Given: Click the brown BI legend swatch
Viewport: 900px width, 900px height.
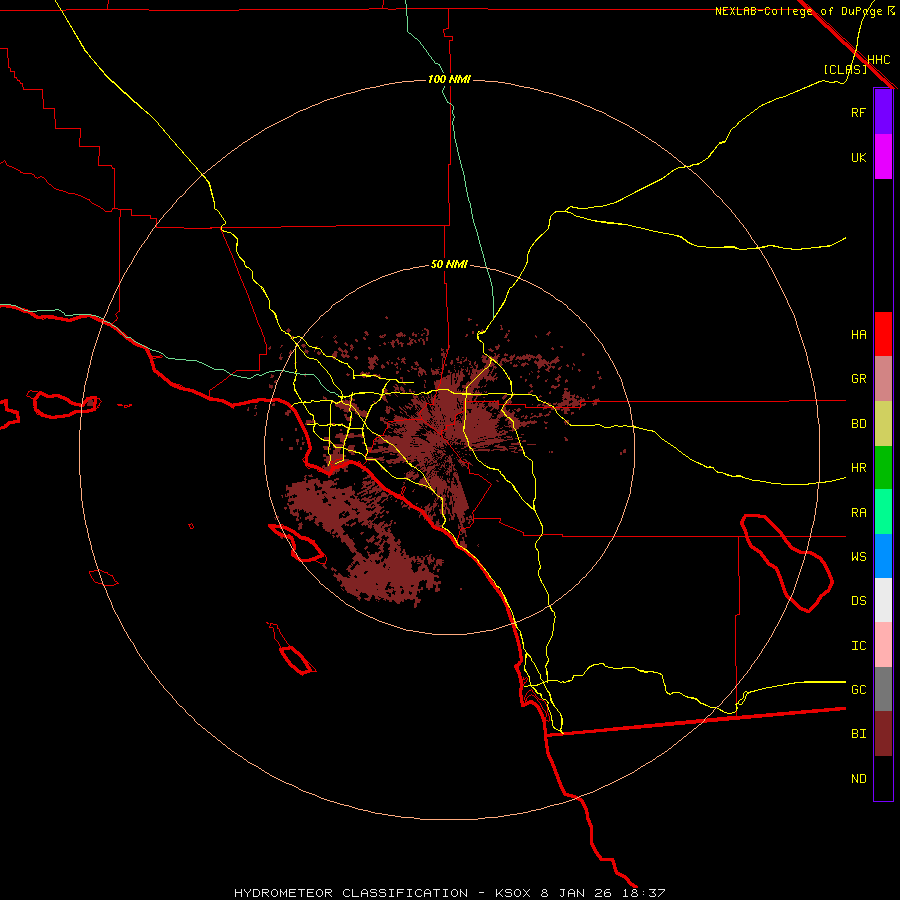Looking at the screenshot, I should 883,734.
